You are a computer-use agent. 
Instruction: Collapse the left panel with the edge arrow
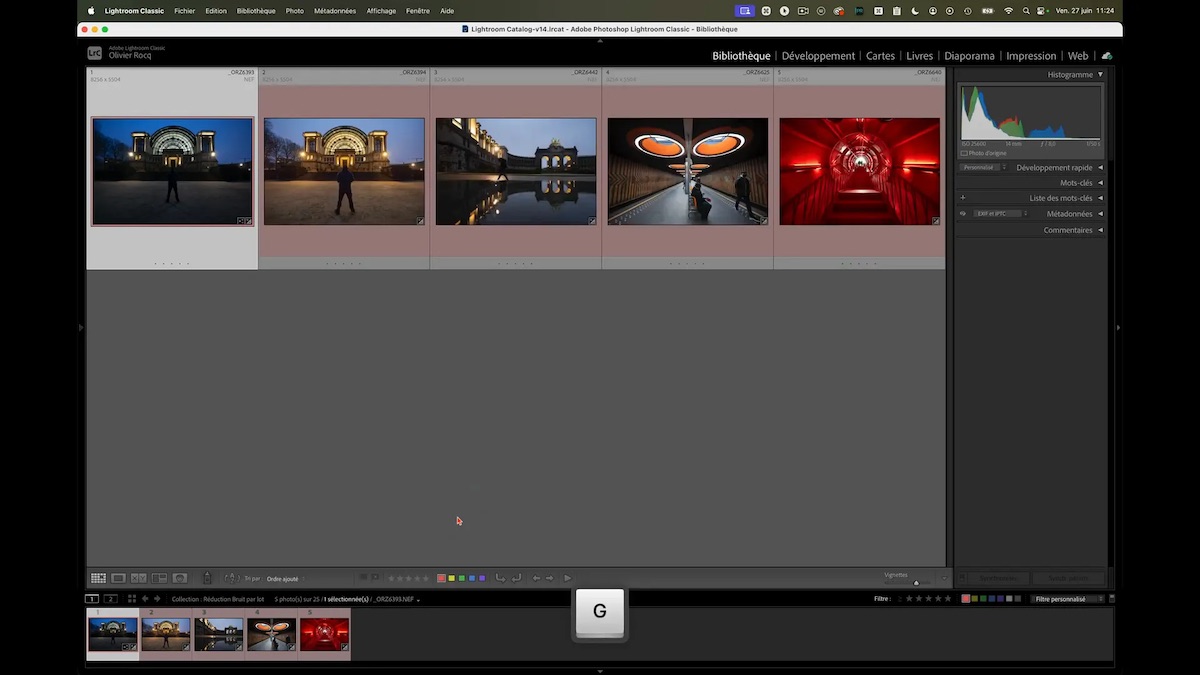(x=80, y=327)
